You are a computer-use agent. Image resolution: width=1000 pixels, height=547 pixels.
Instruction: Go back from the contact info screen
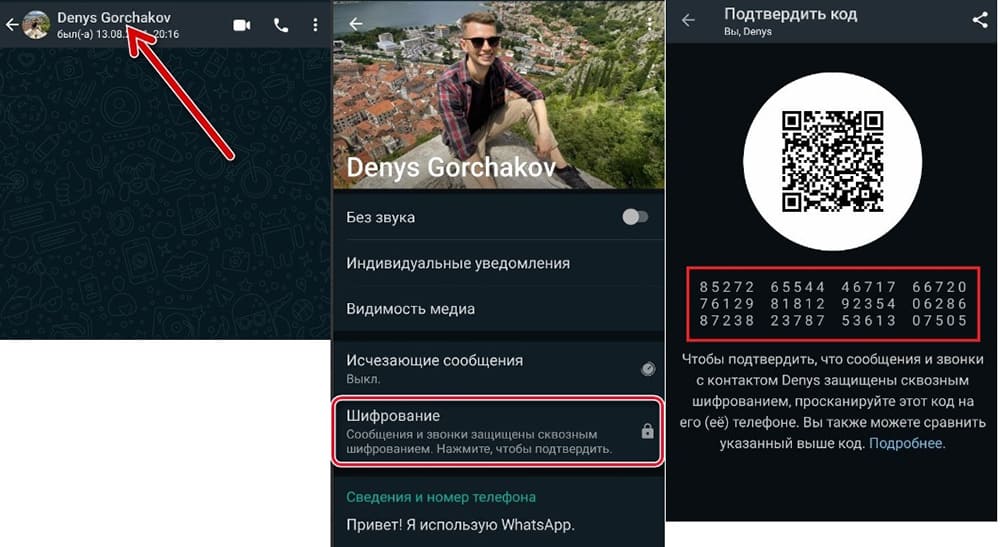click(x=356, y=24)
